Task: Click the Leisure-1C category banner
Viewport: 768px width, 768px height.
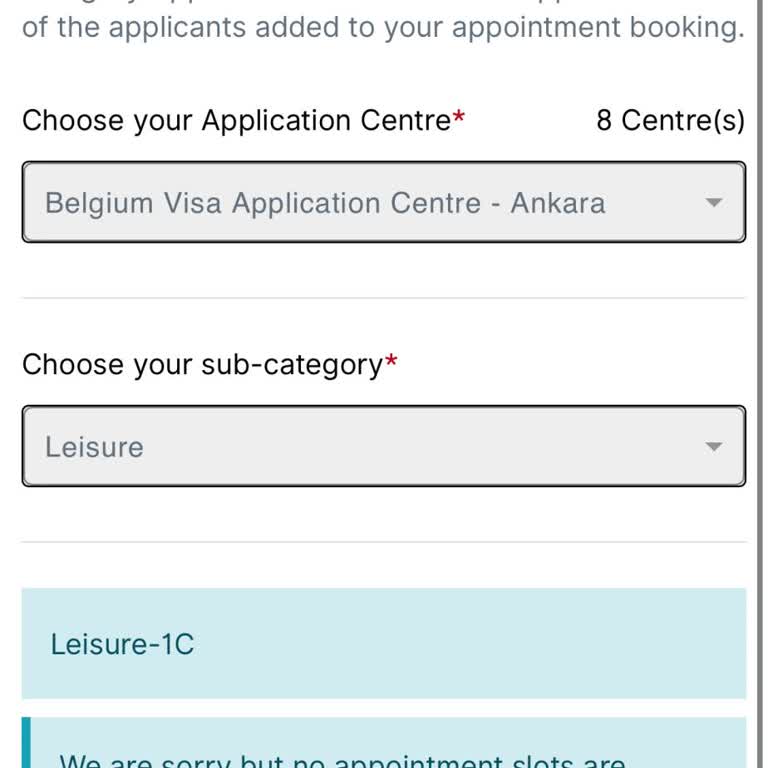Action: [383, 643]
